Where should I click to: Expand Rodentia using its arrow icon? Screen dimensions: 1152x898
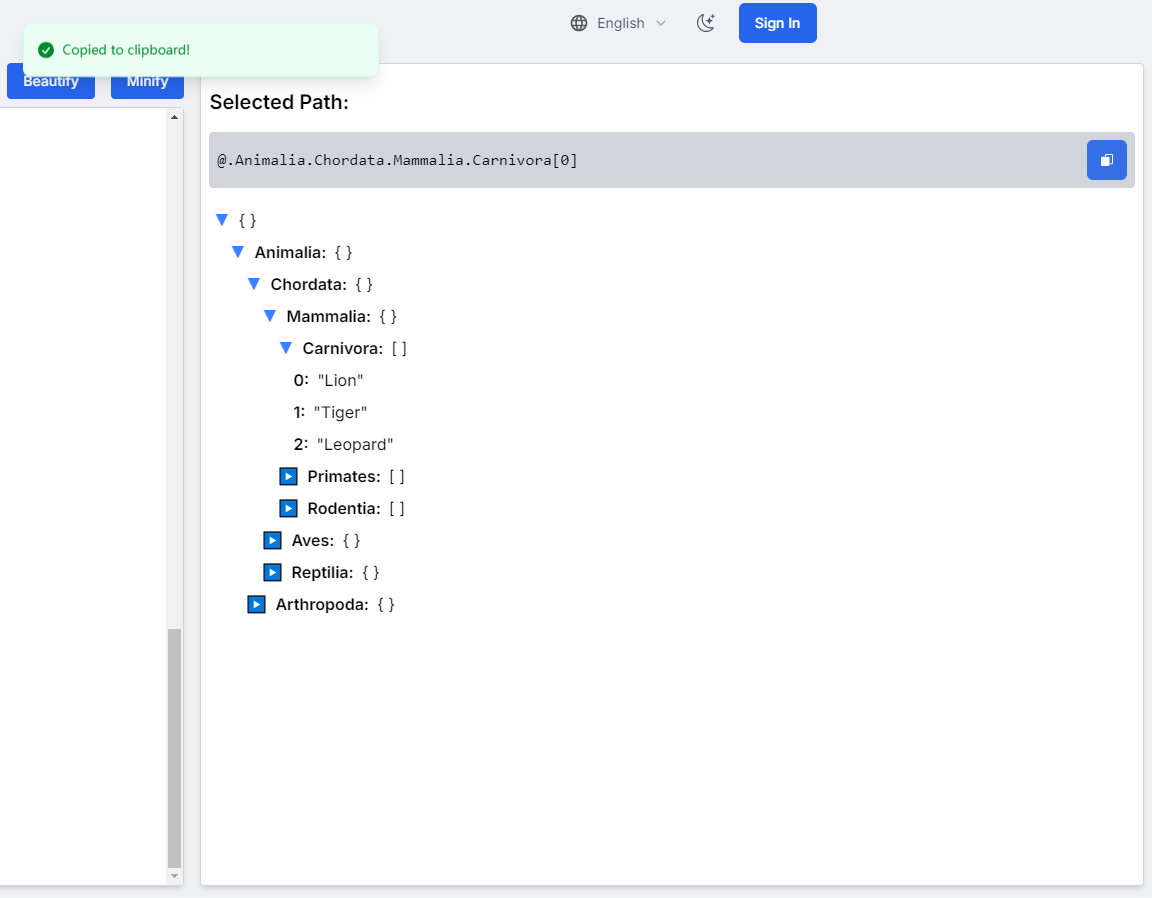click(x=288, y=508)
